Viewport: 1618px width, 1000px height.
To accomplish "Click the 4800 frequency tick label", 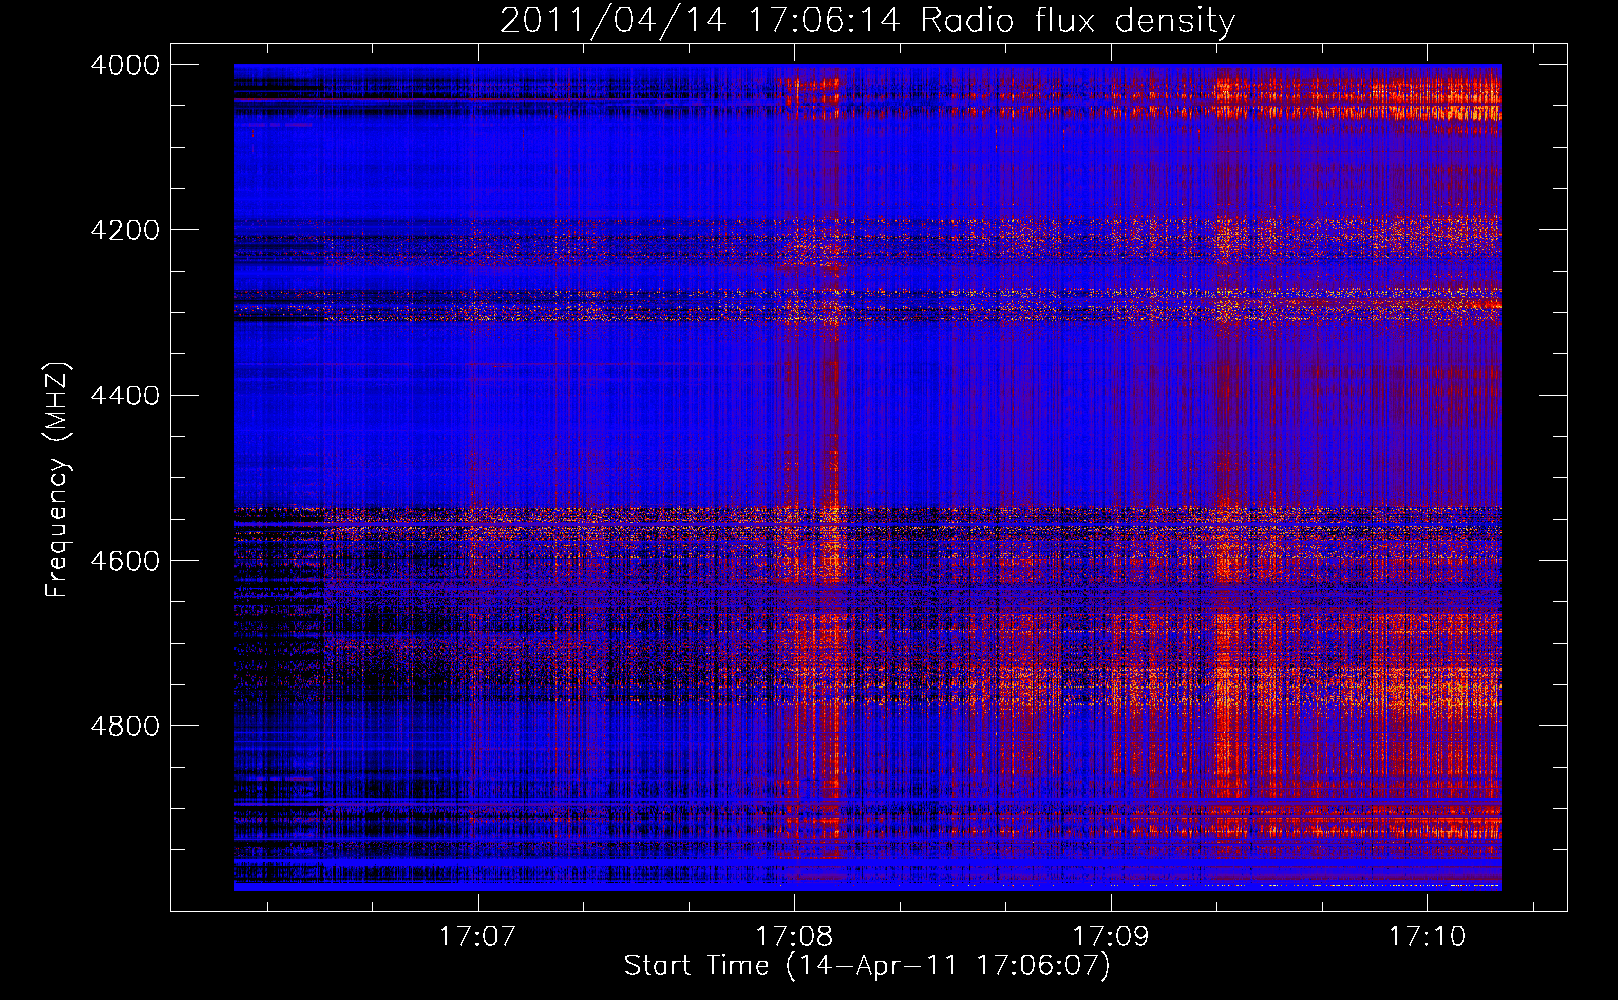I will (125, 726).
